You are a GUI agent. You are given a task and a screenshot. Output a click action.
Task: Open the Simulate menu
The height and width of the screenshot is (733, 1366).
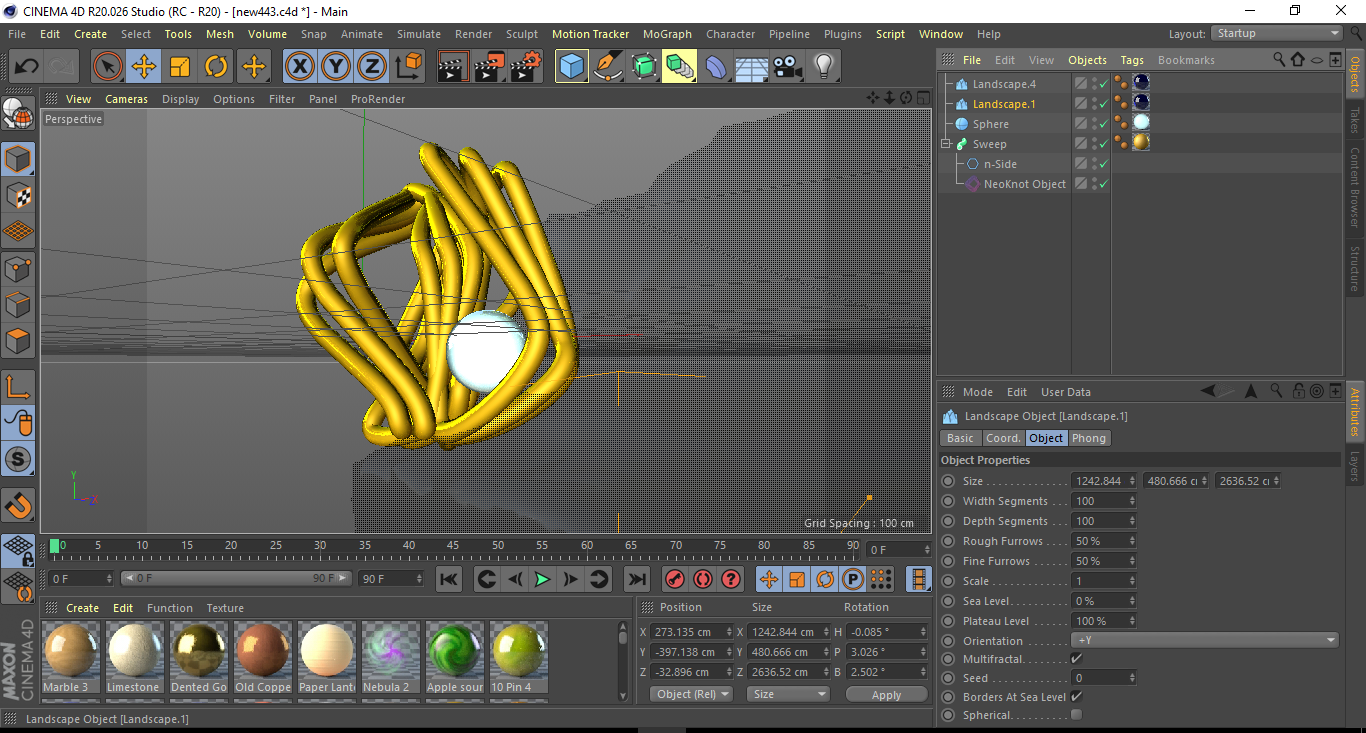click(418, 34)
